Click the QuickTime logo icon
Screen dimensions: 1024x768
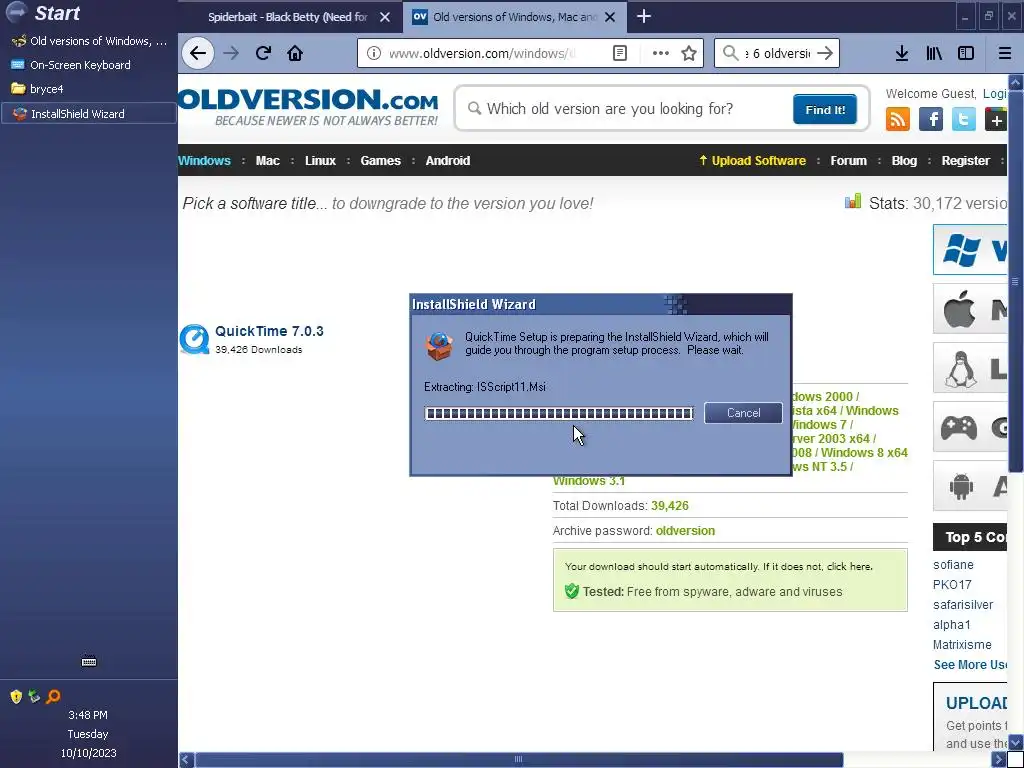click(194, 340)
